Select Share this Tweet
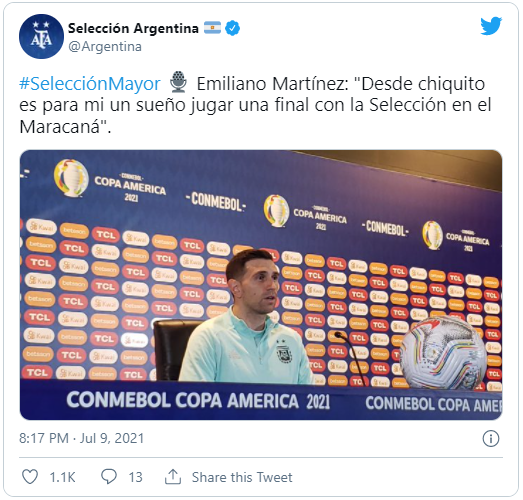 tap(242, 477)
